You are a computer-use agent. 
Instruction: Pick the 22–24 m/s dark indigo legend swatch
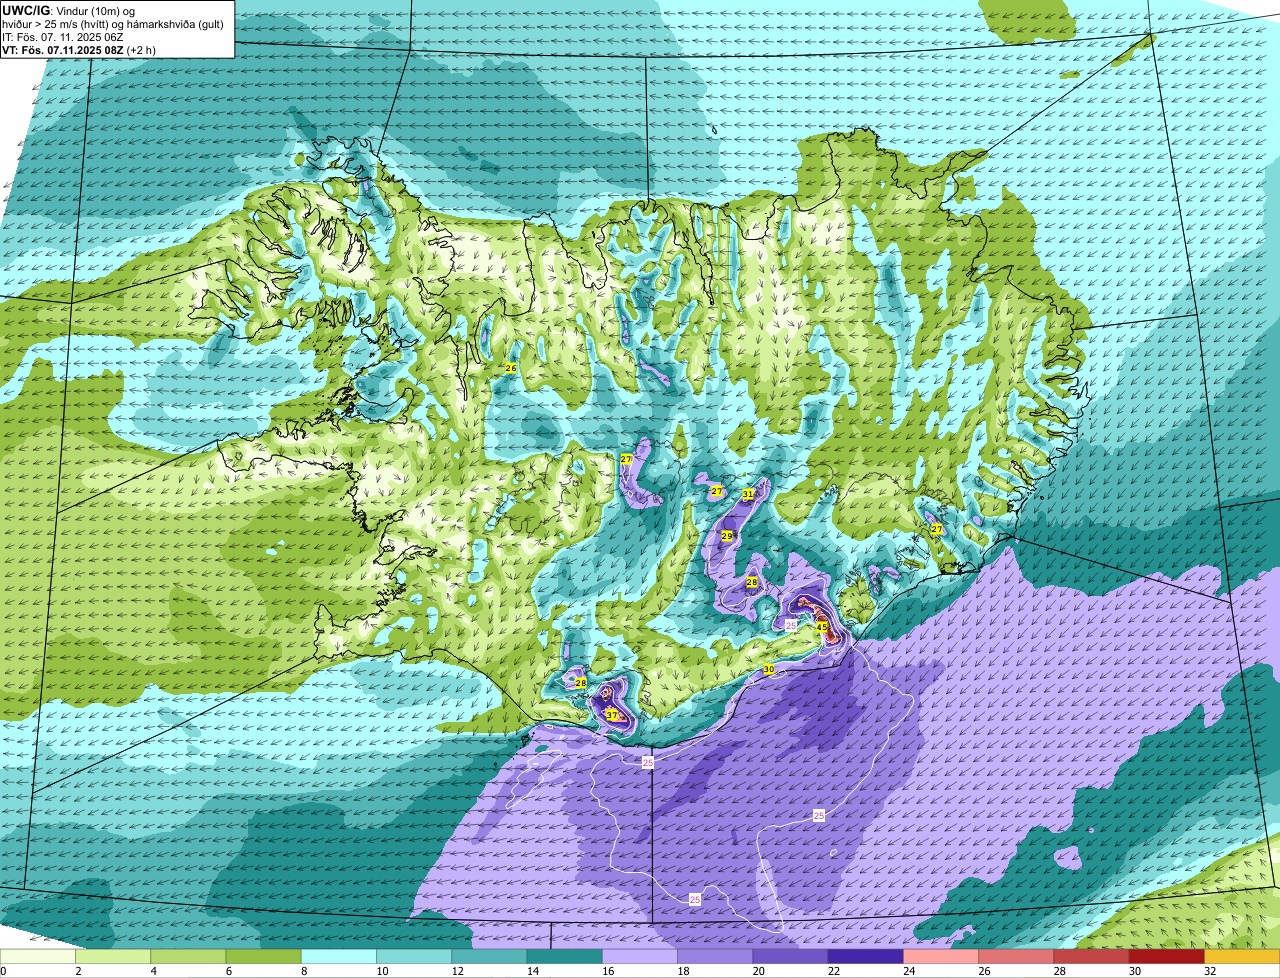pyautogui.click(x=866, y=956)
